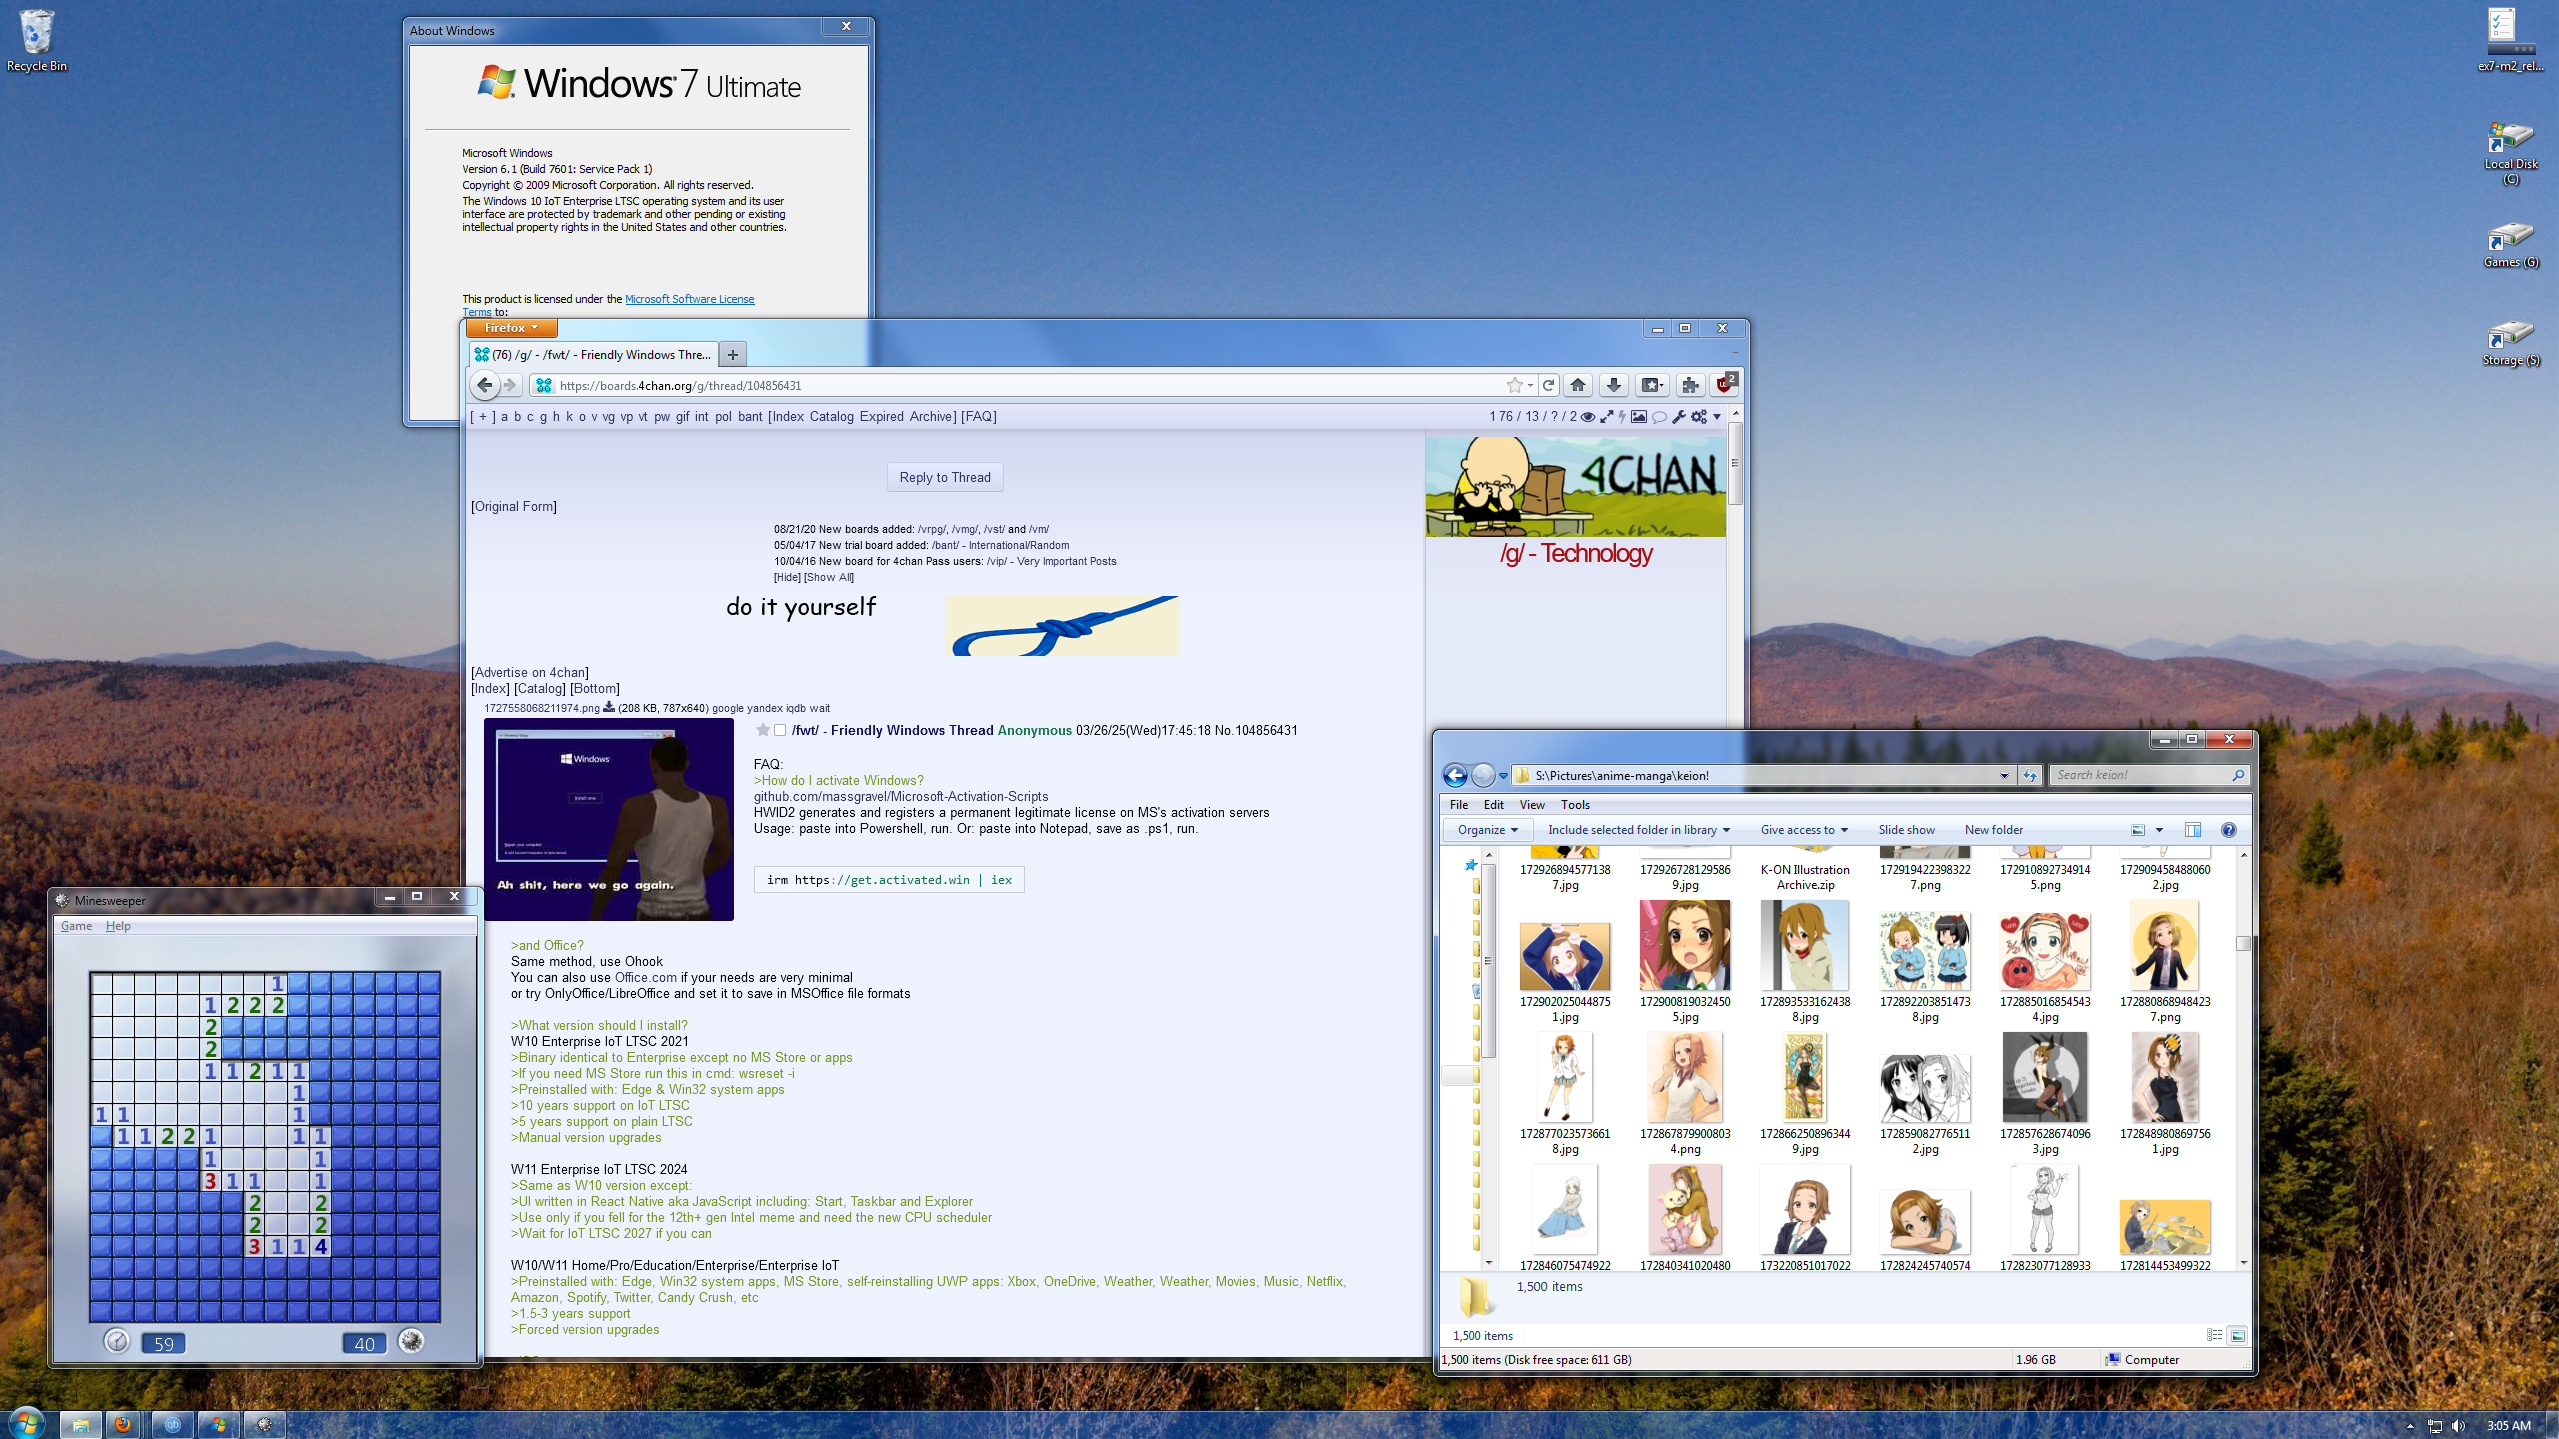2559x1439 pixels.
Task: Open Firefox downloads arrow icon
Action: pos(1613,385)
